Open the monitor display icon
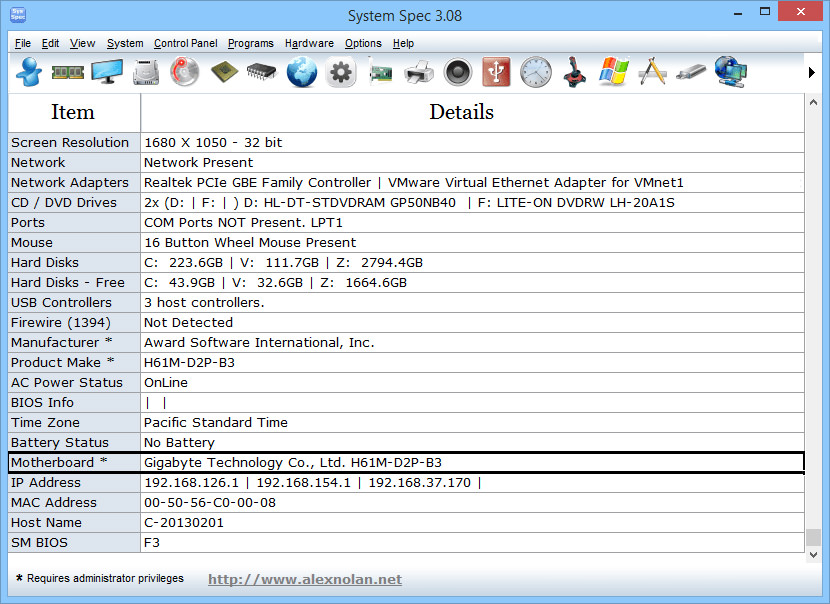Screen dimensions: 830x604 pyautogui.click(x=107, y=71)
